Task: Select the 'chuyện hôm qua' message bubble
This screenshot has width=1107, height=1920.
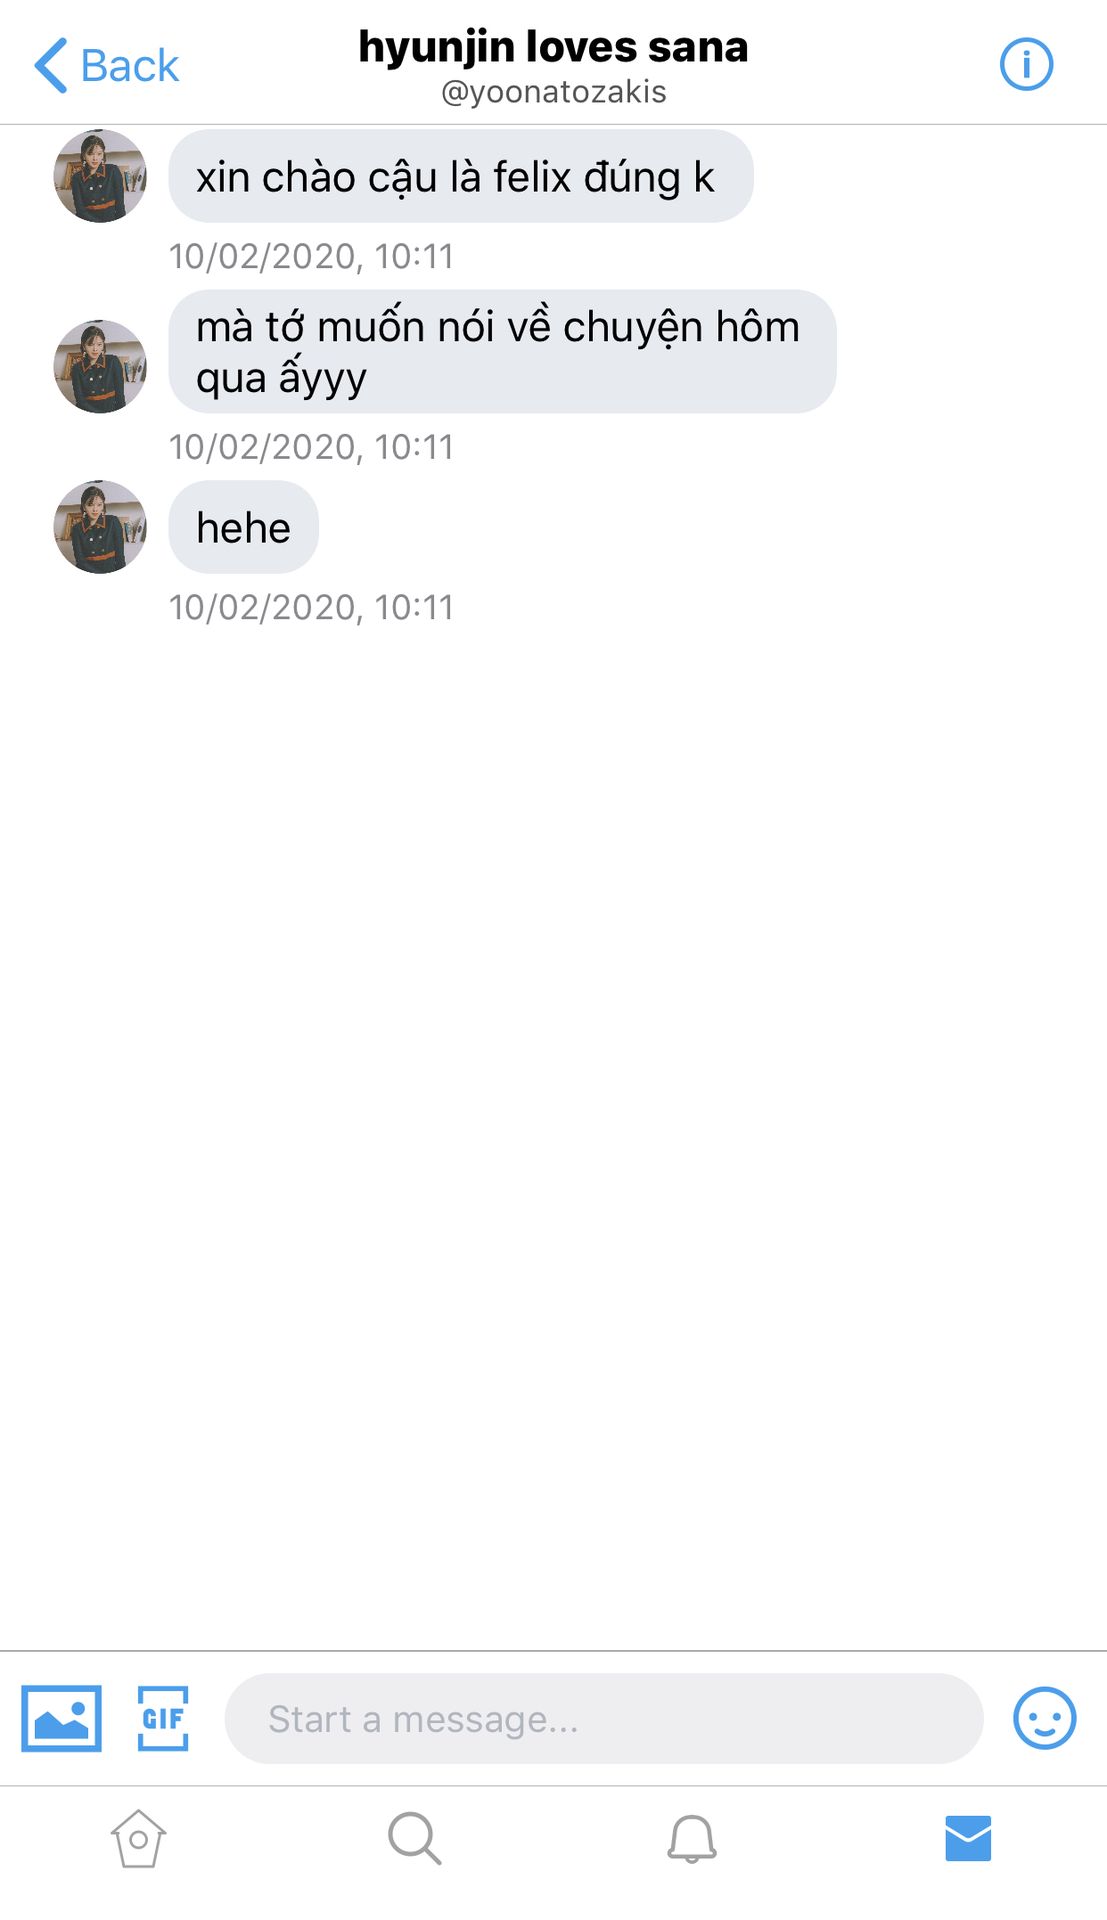Action: tap(502, 351)
